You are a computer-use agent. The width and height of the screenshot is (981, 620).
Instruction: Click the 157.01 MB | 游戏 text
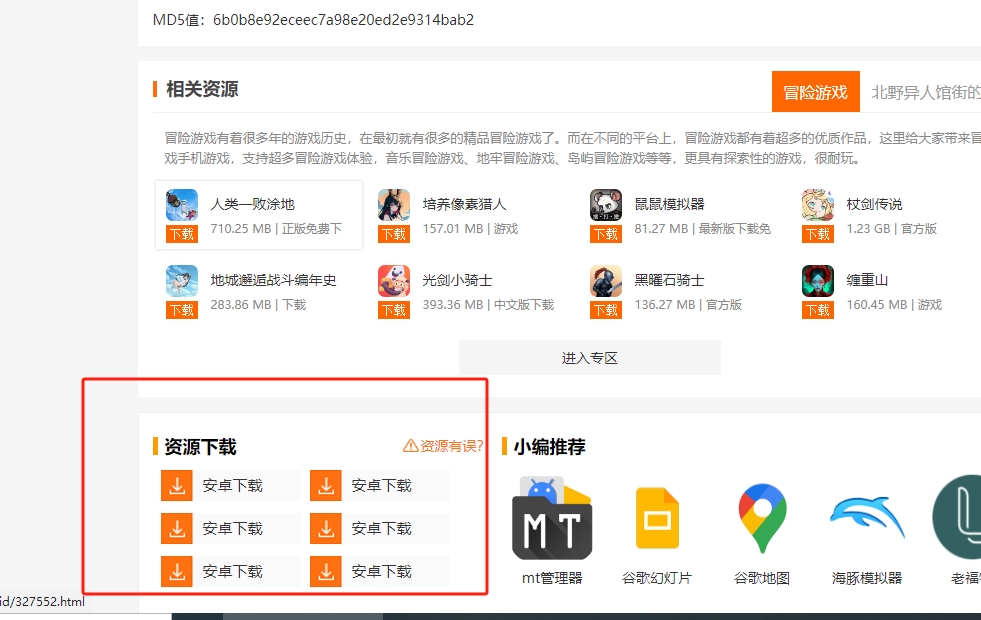470,228
